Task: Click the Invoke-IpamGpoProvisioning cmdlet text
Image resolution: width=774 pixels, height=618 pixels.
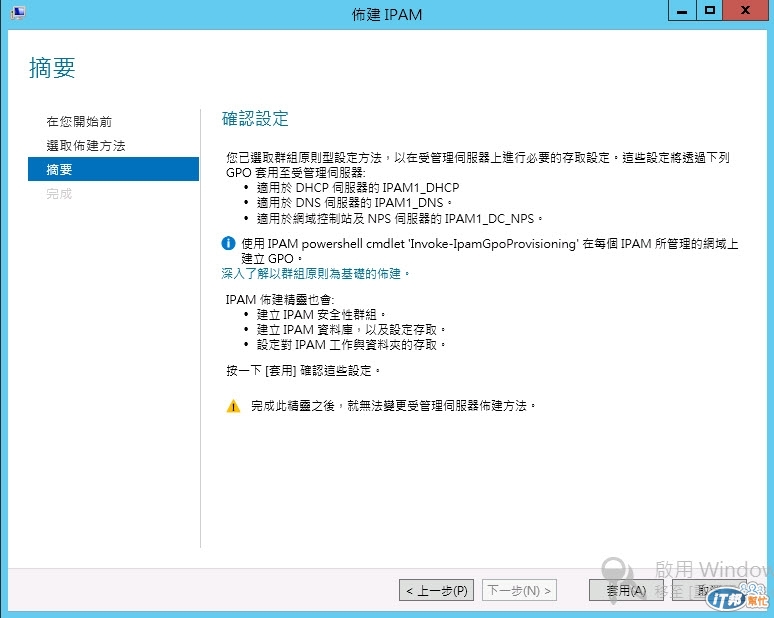Action: (x=494, y=243)
